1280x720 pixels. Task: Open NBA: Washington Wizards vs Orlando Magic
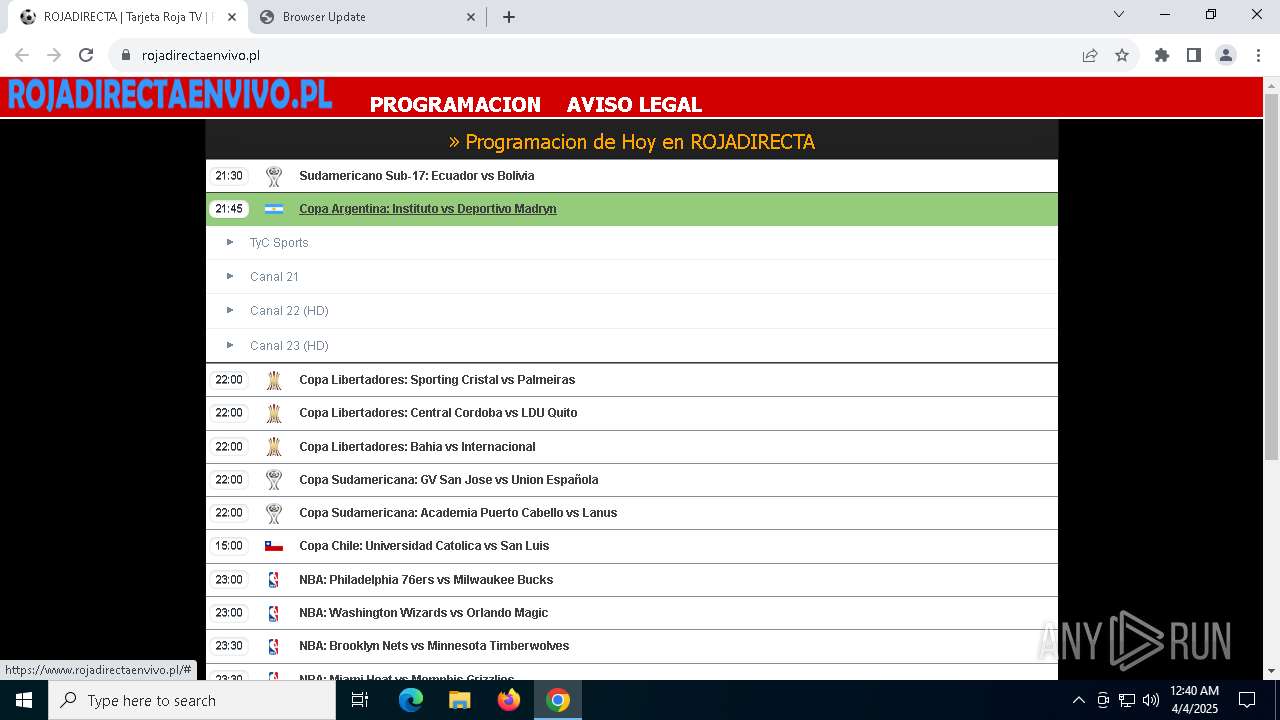(423, 613)
